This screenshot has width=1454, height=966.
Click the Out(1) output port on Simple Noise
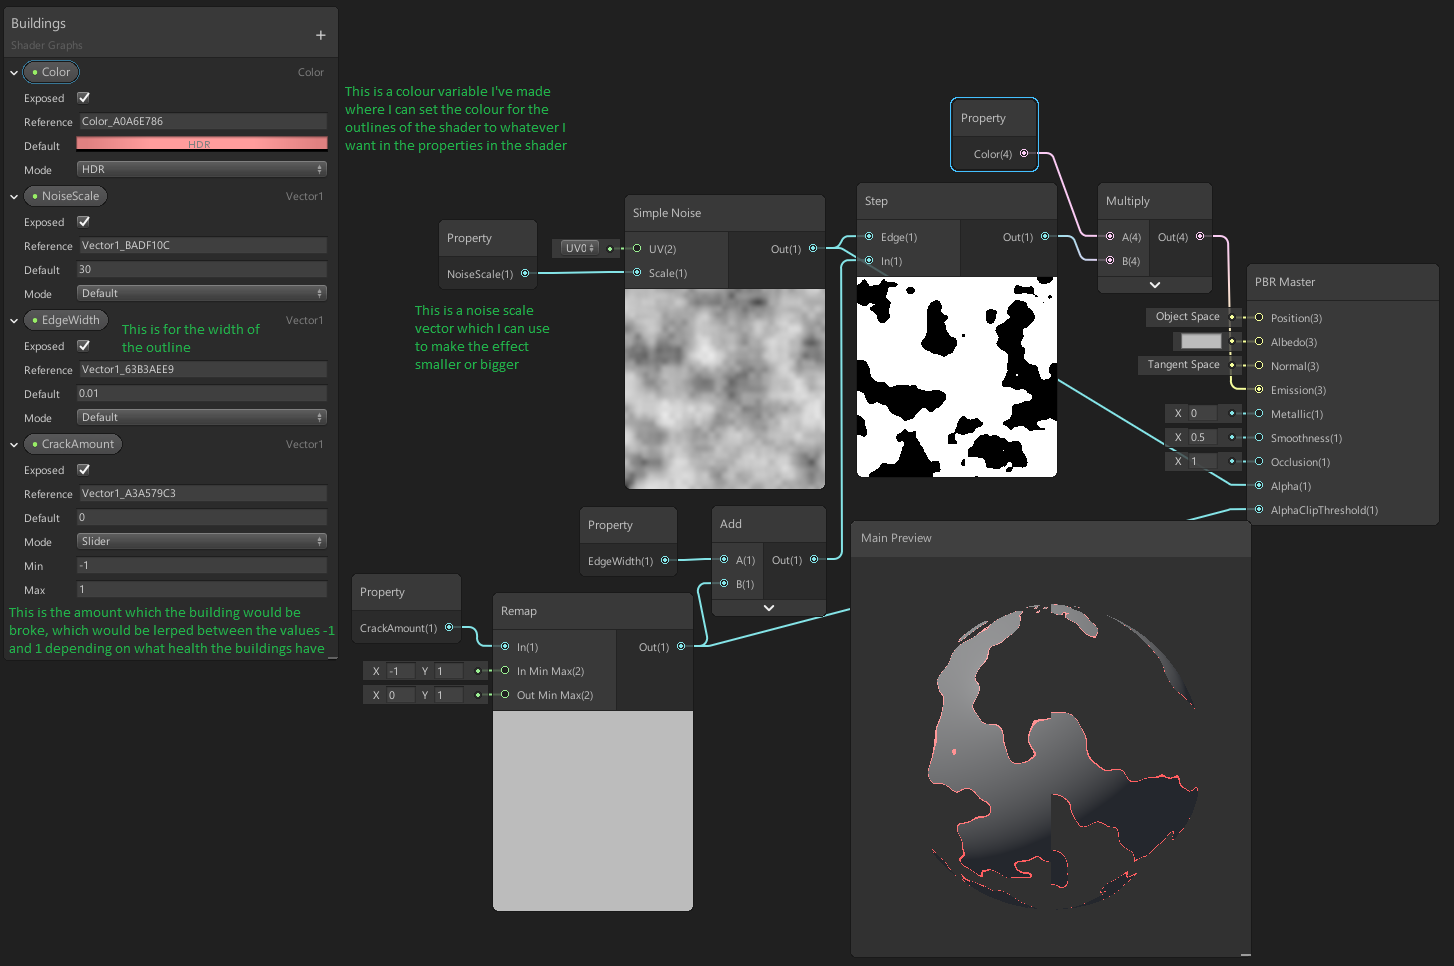[x=813, y=248]
